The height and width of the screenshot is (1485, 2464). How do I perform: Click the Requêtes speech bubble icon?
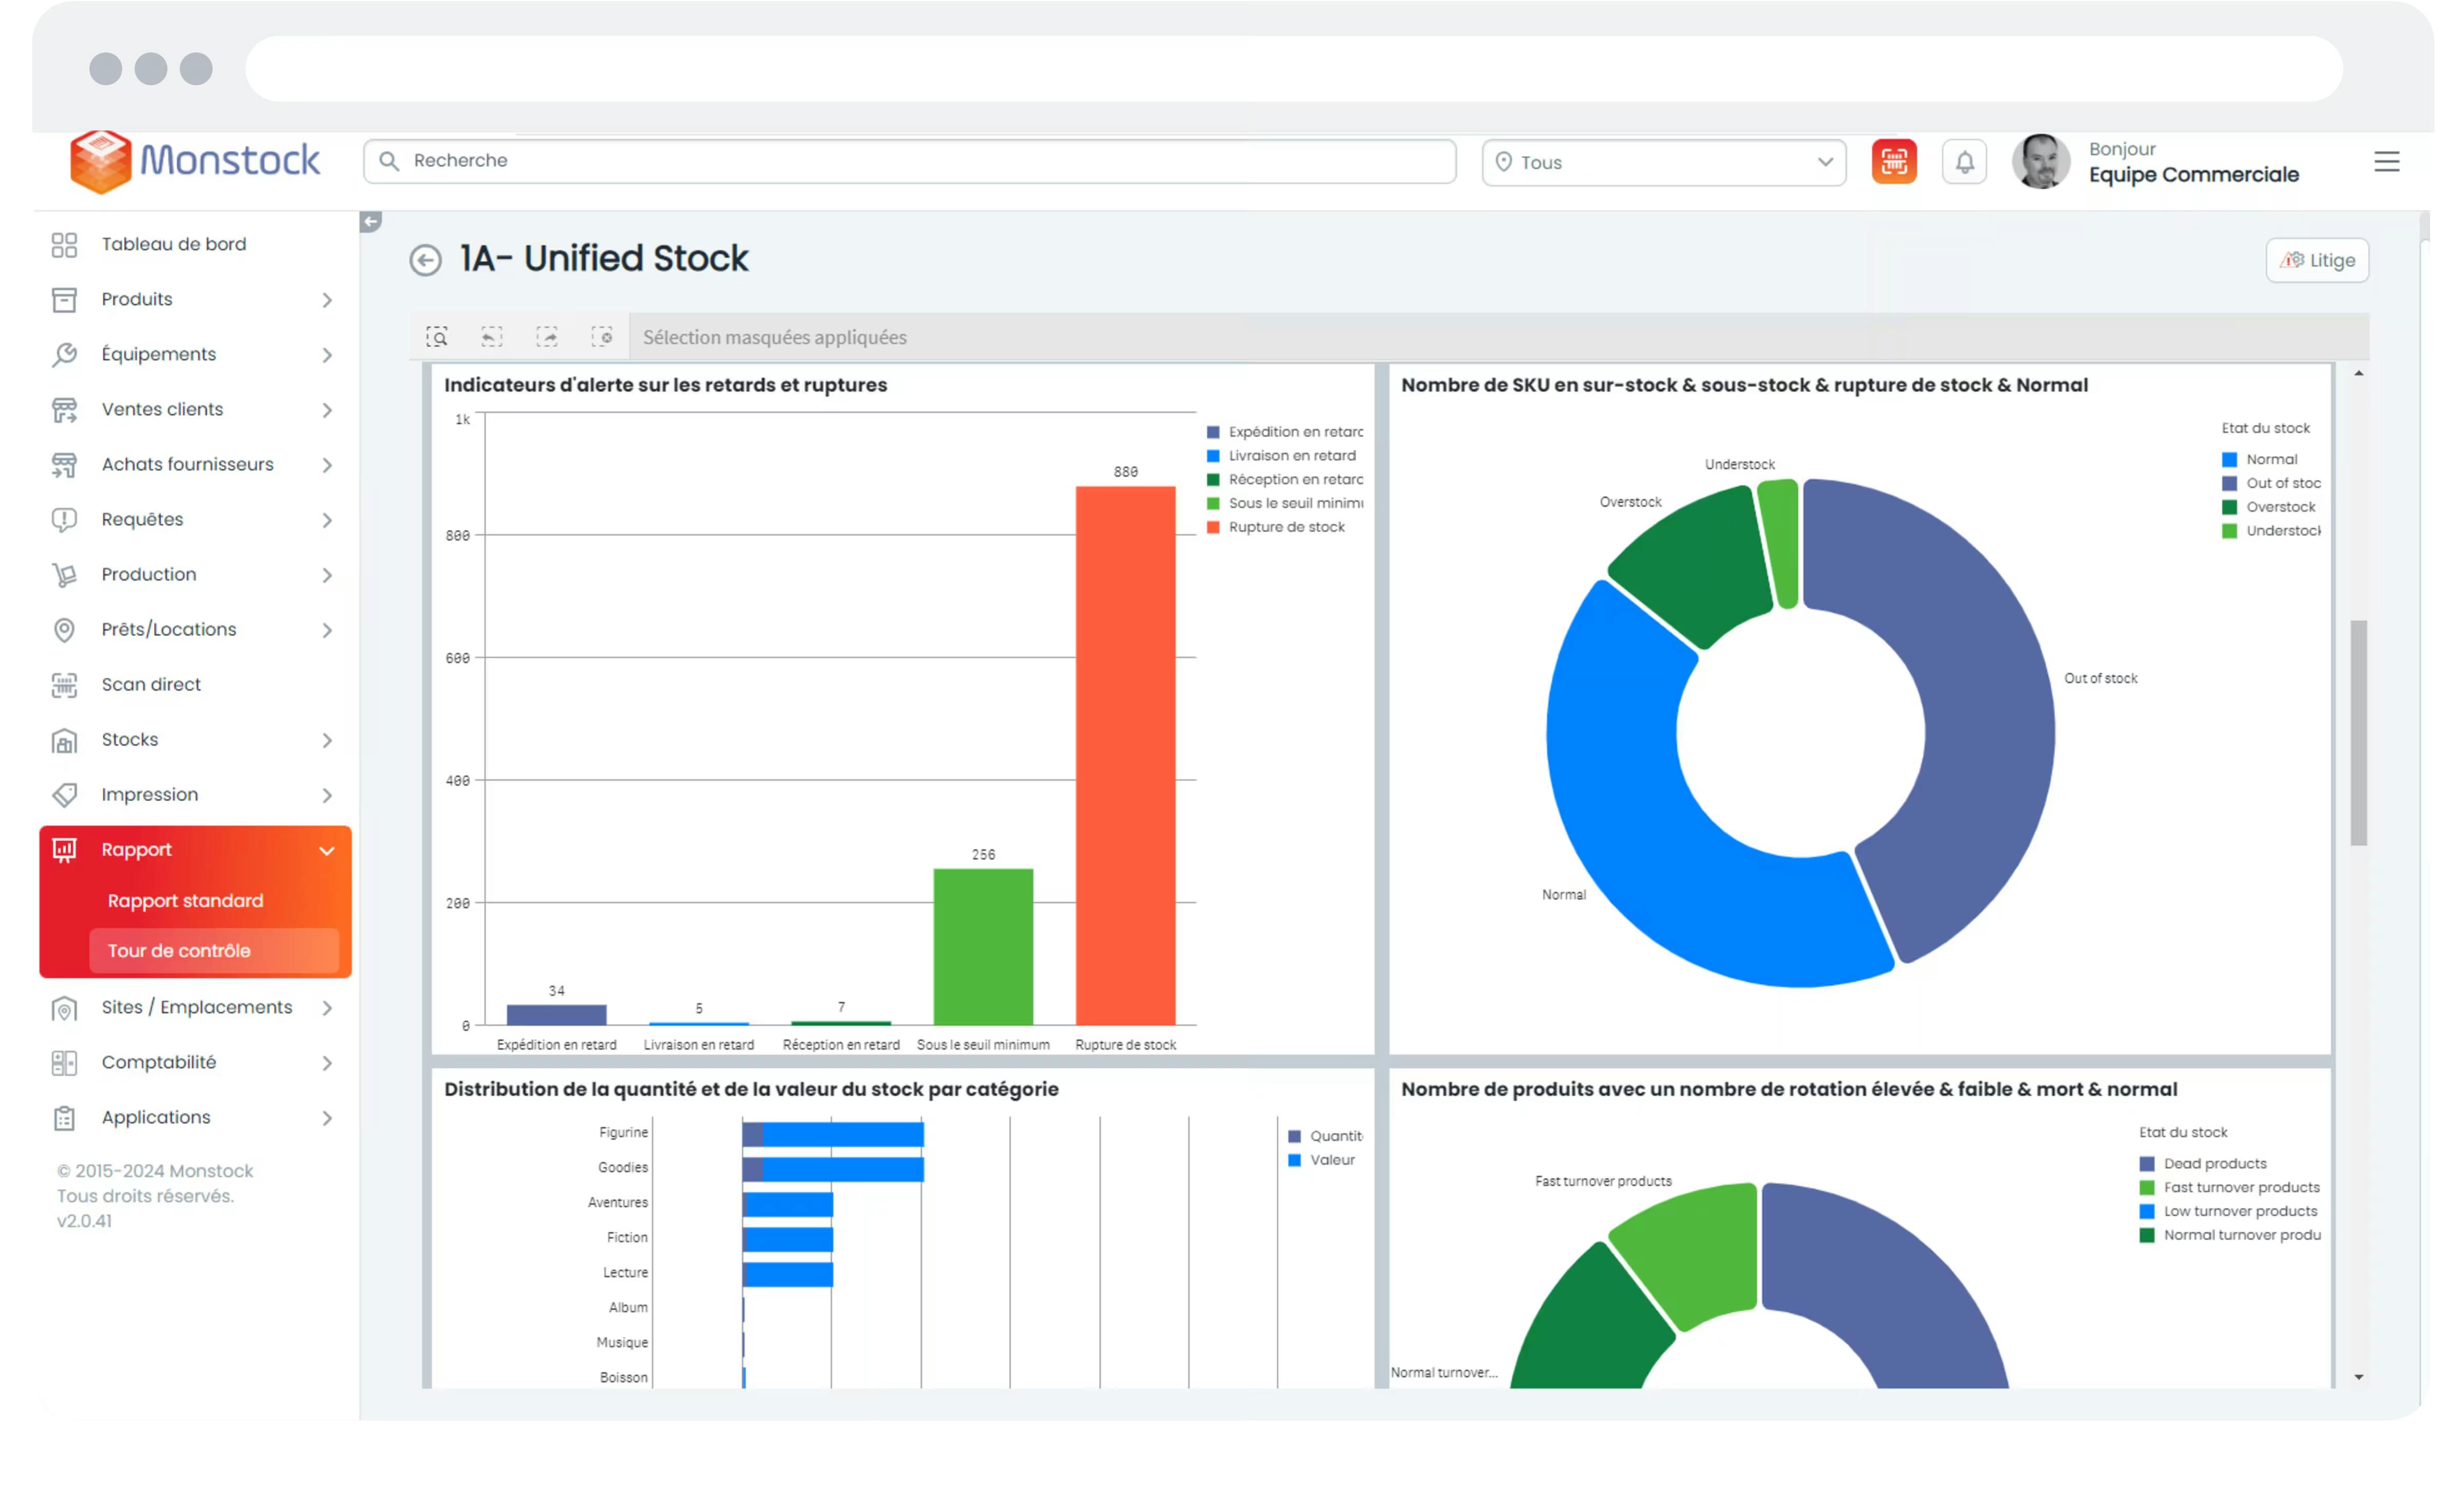click(x=64, y=520)
